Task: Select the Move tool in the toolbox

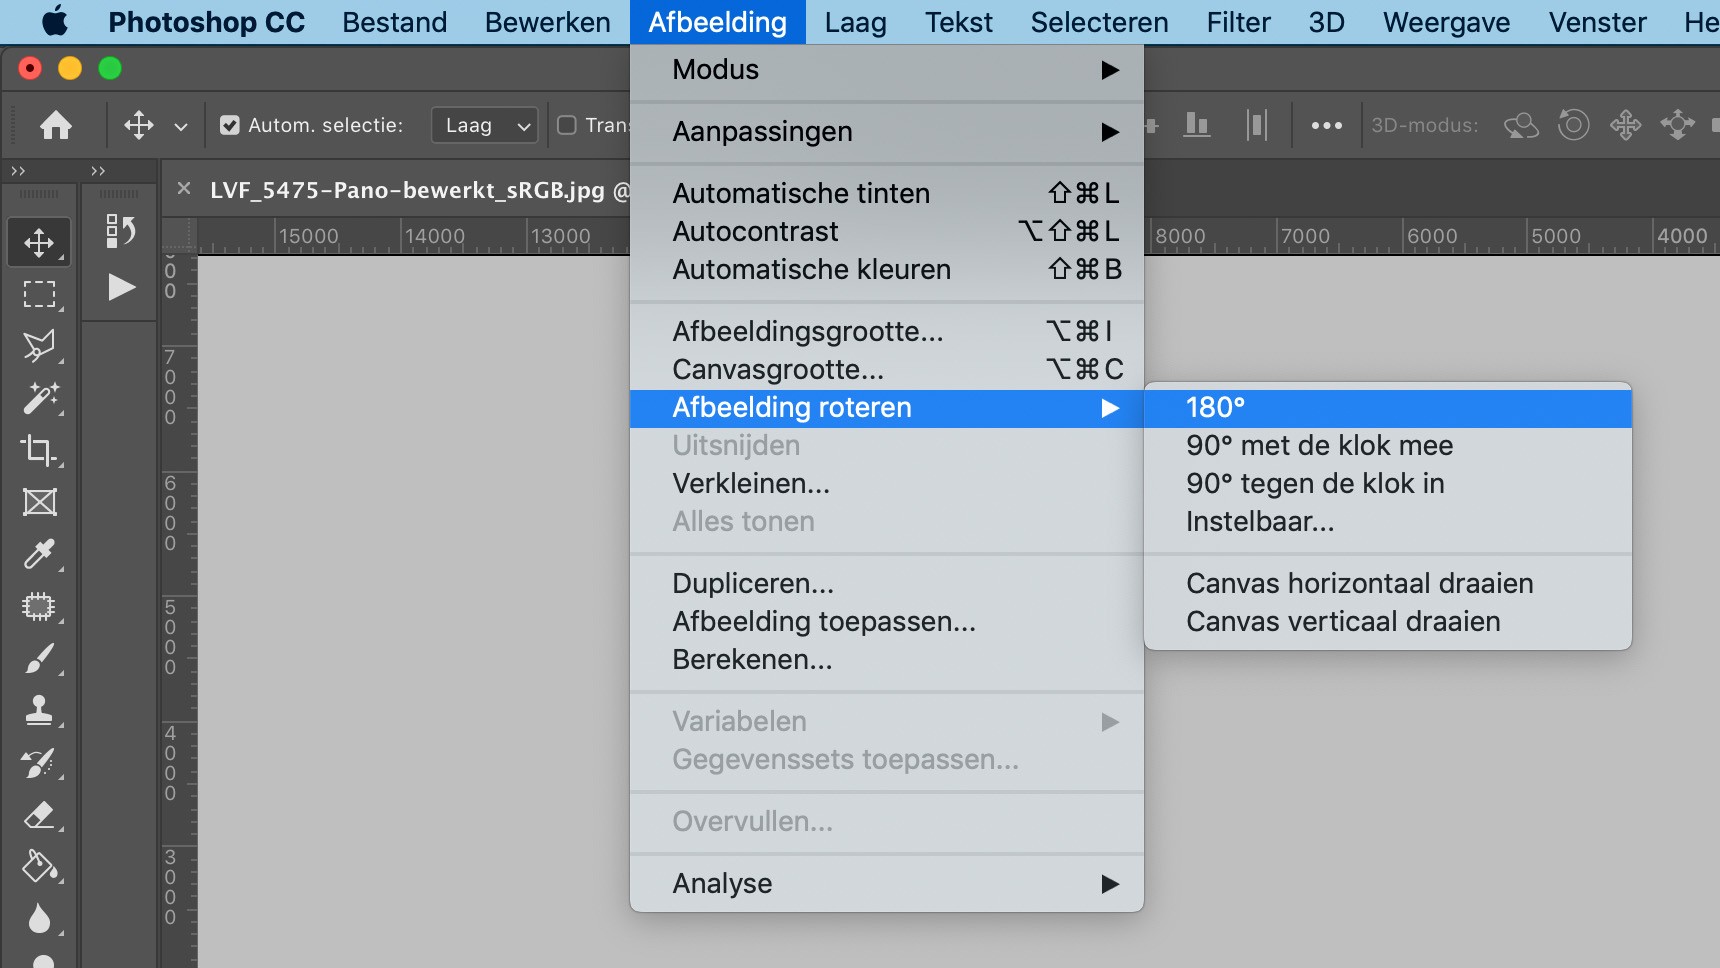Action: pyautogui.click(x=39, y=243)
